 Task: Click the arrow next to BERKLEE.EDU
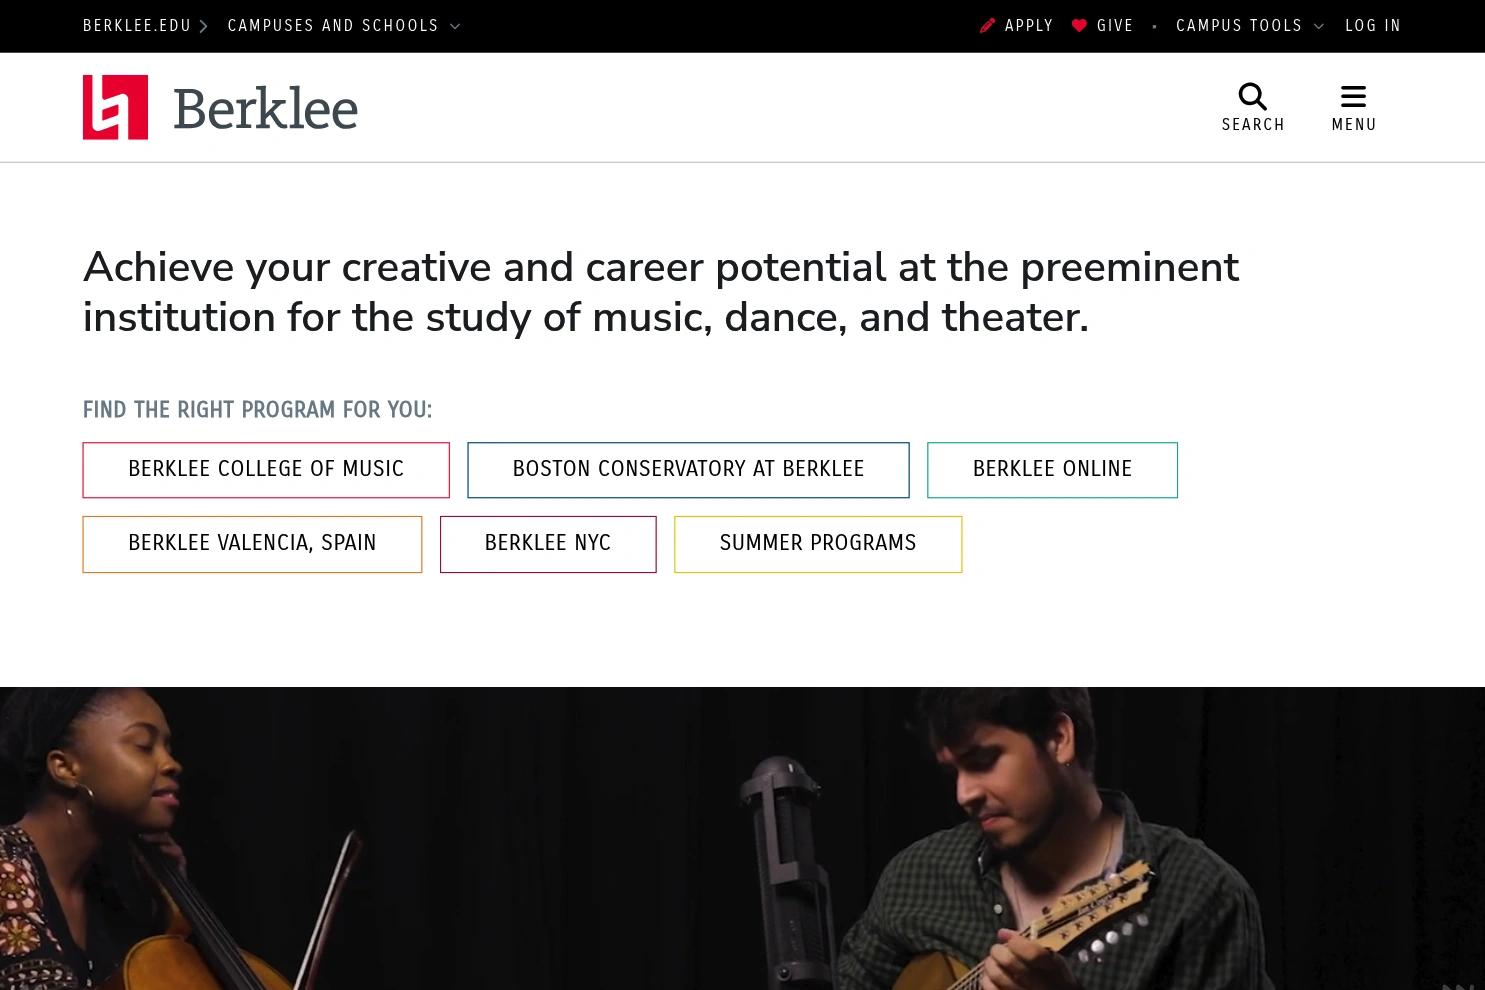click(x=203, y=26)
